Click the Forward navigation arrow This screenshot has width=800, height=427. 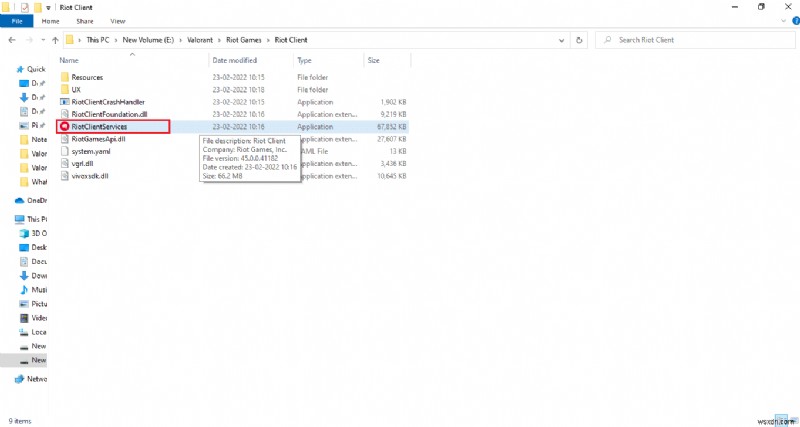[x=29, y=40]
